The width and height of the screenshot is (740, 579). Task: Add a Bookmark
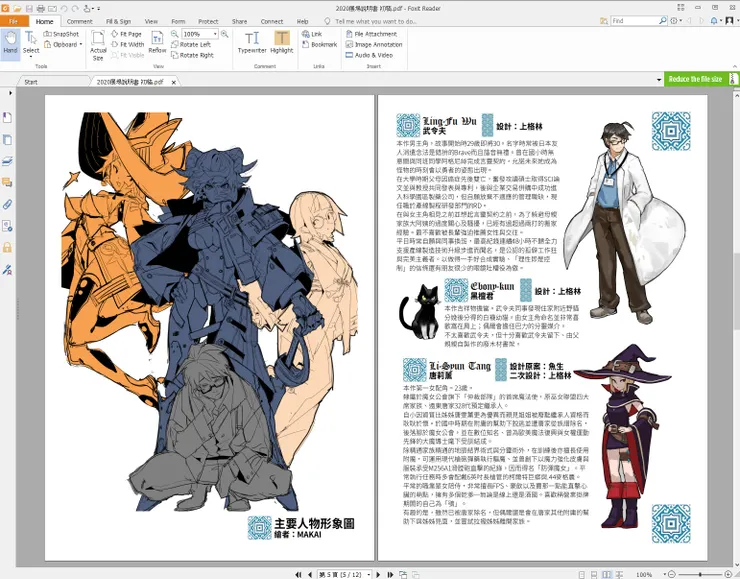click(320, 44)
